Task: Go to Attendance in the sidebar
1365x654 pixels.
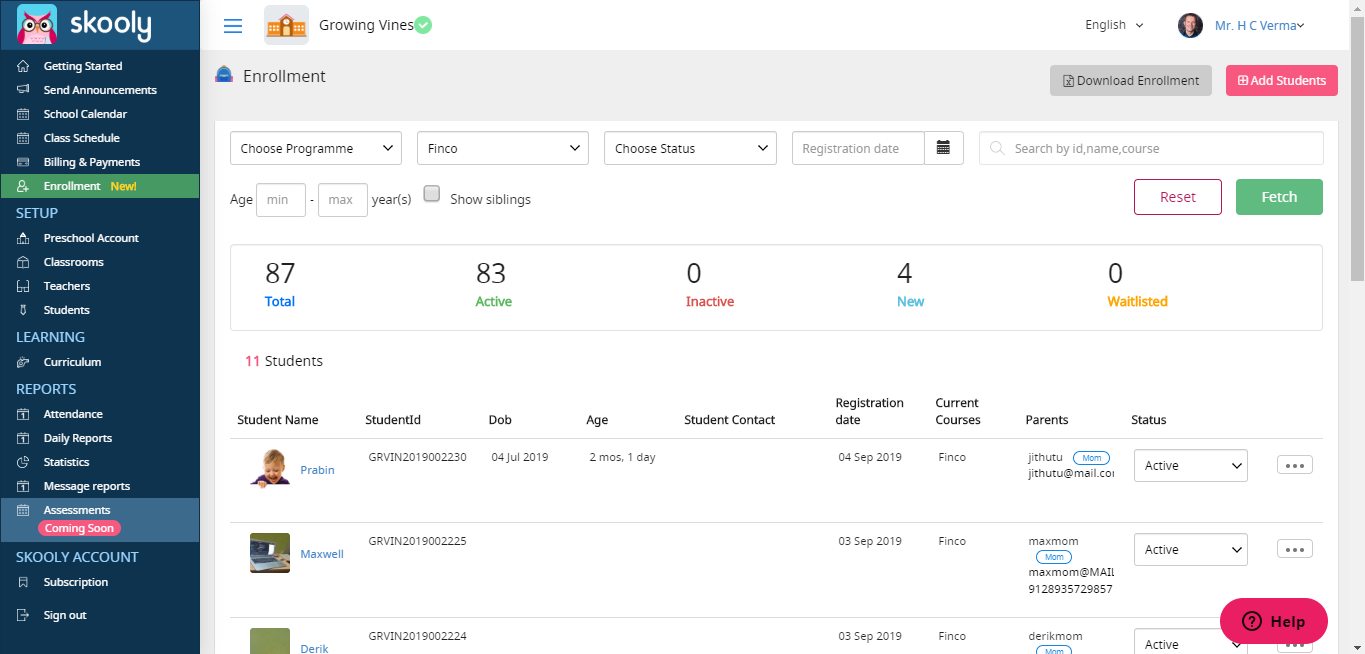Action: pos(73,414)
